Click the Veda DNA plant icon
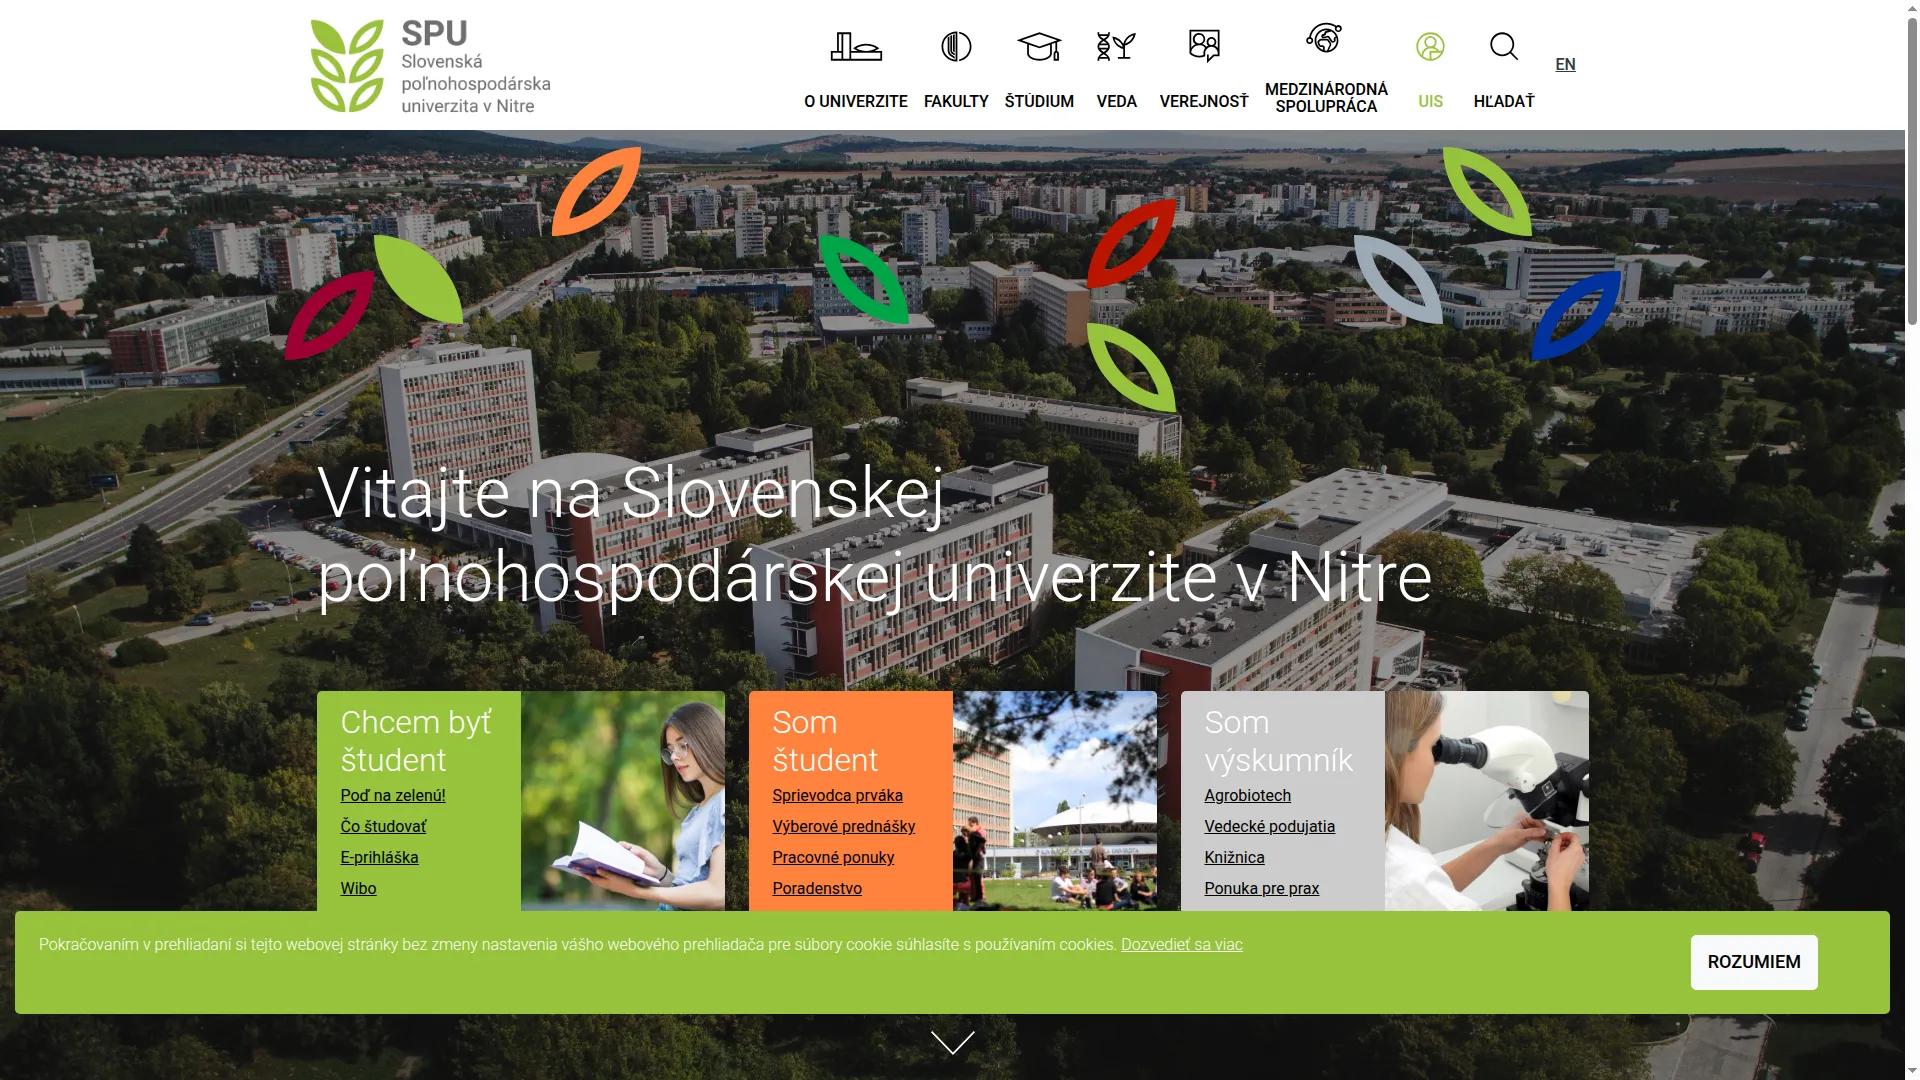Viewport: 1920px width, 1080px height. click(1116, 46)
